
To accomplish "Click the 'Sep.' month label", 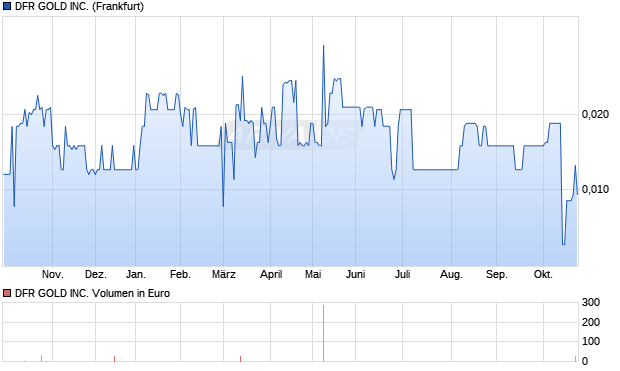I will tap(497, 274).
